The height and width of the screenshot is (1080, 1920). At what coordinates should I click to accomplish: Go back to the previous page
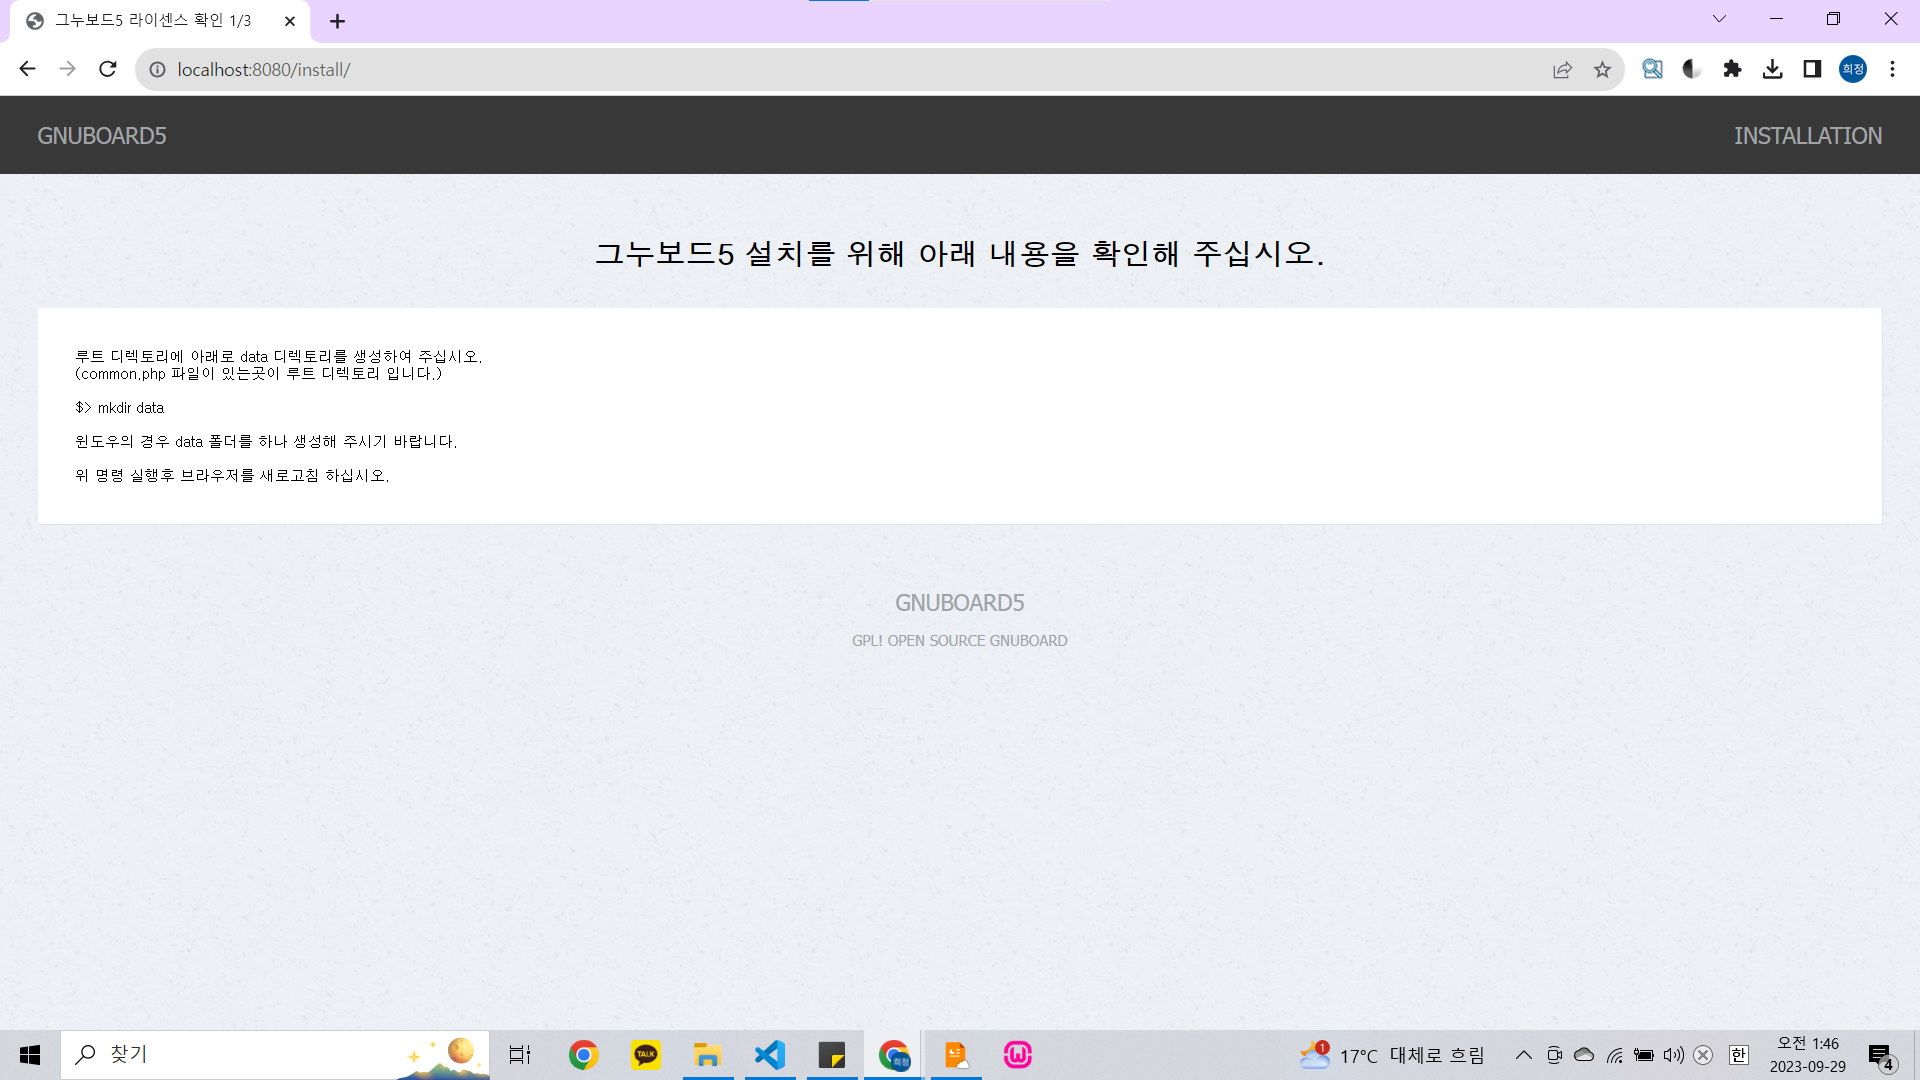pyautogui.click(x=27, y=69)
